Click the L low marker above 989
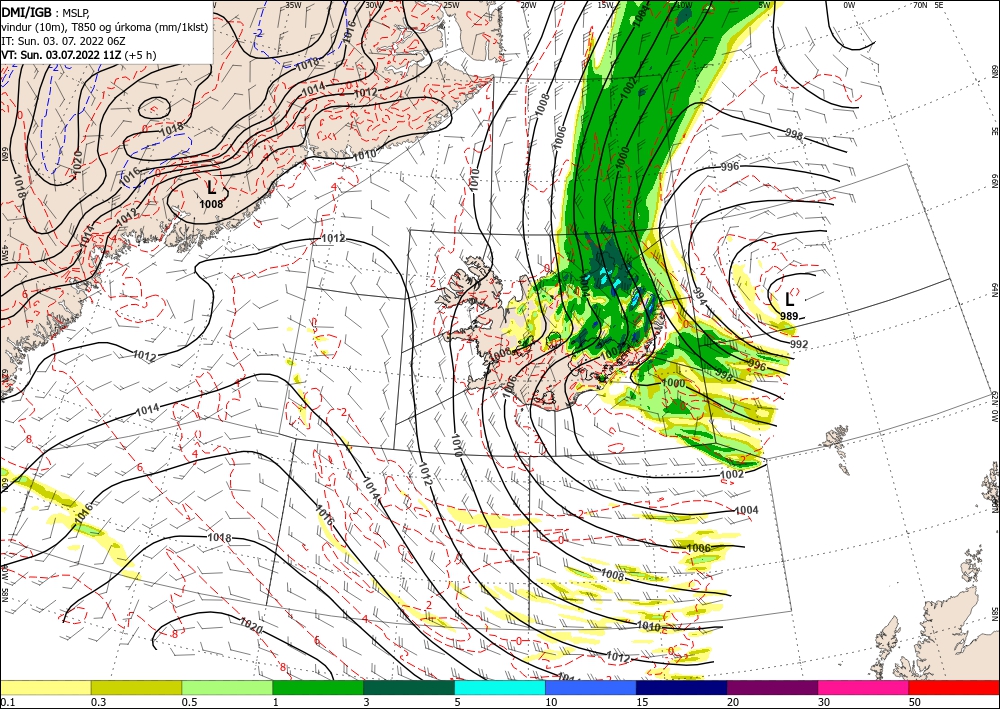 (790, 298)
